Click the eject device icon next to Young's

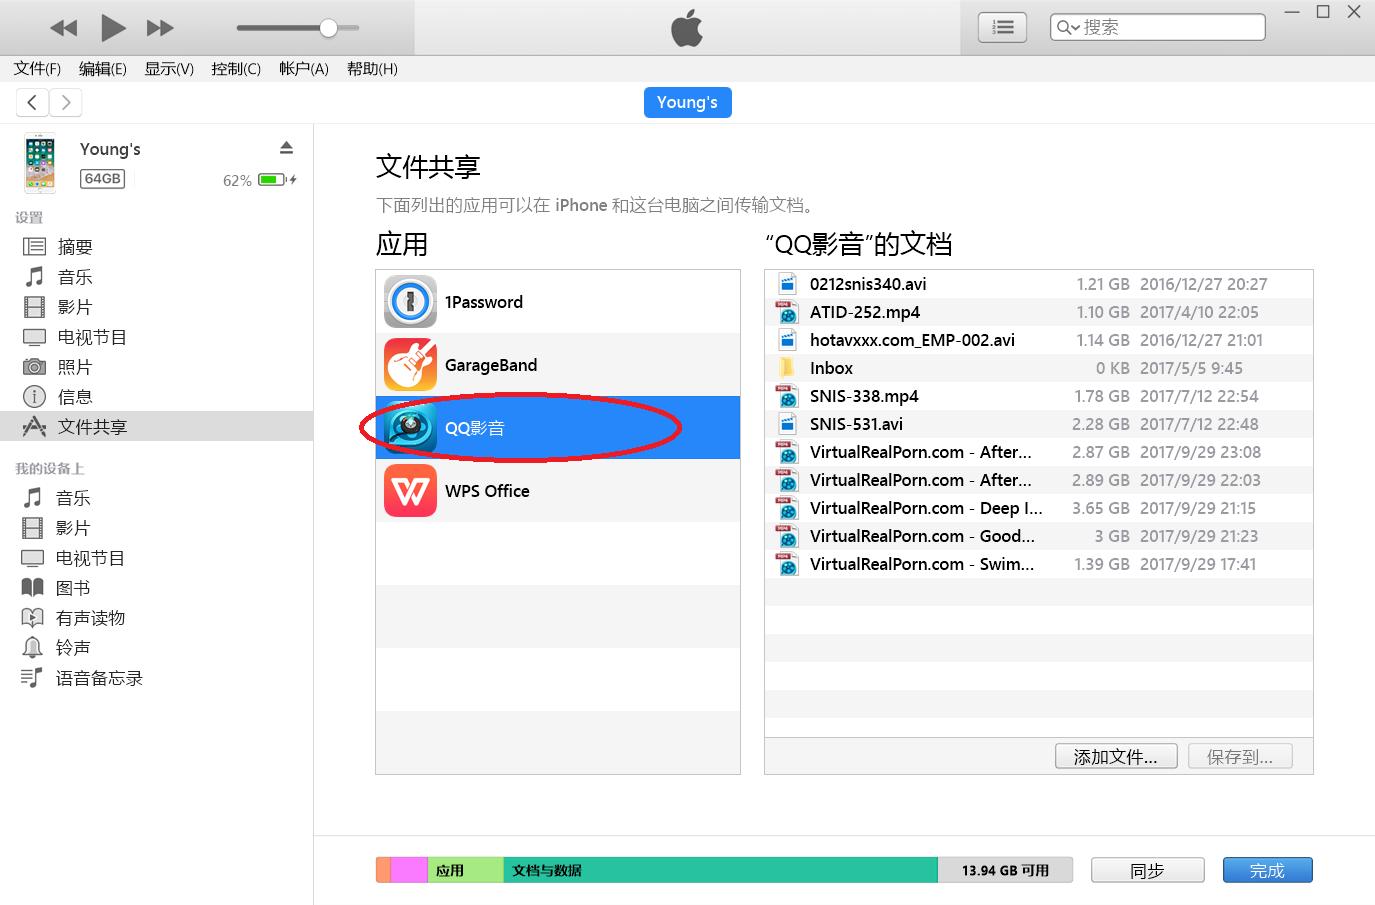pos(286,147)
